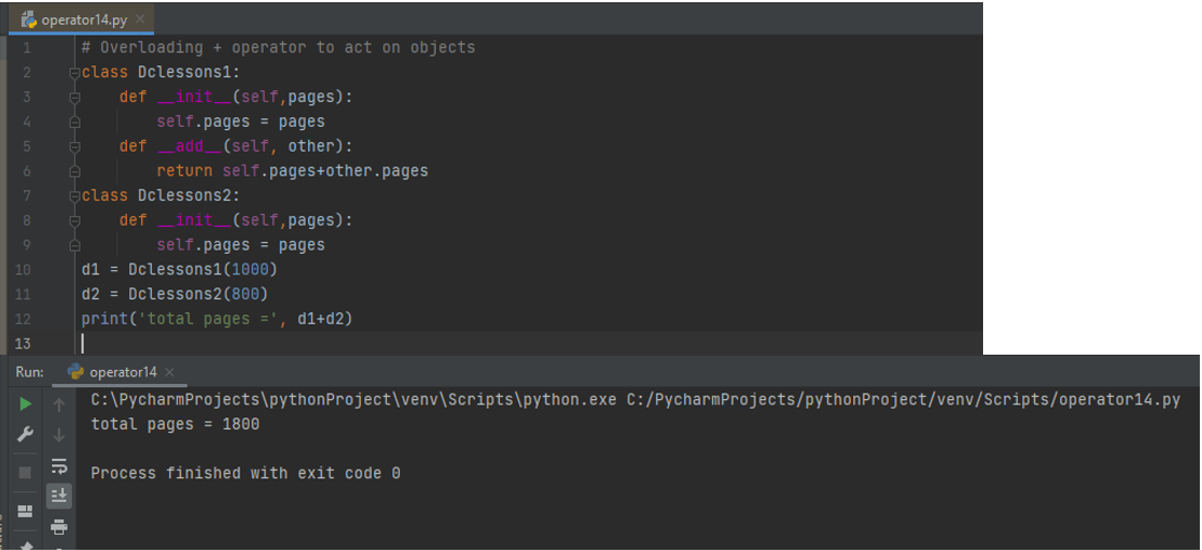
Task: Click the 'Run:' panel label
Action: (x=30, y=372)
